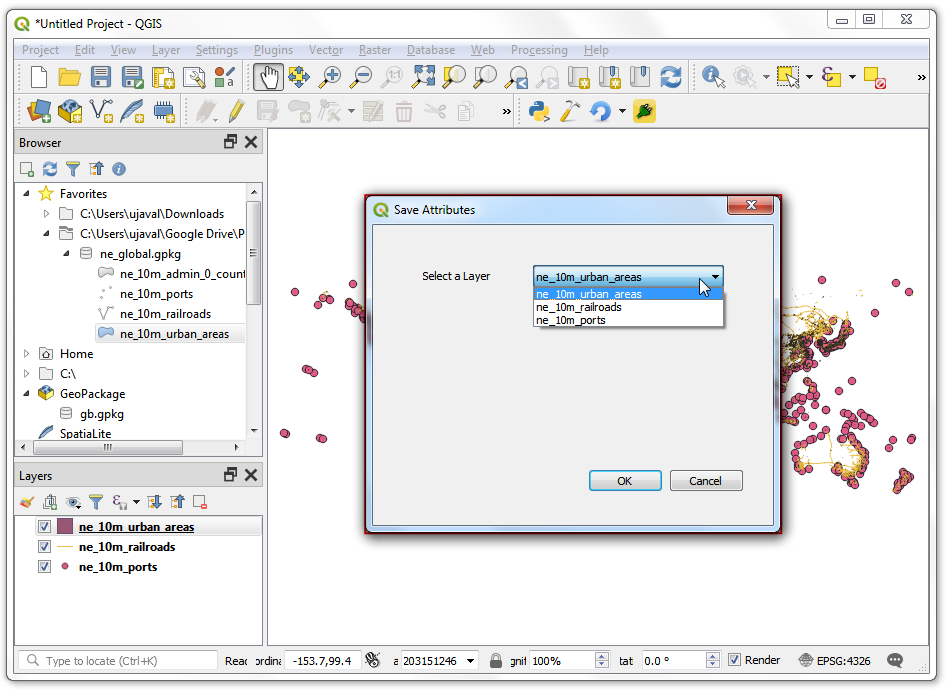The width and height of the screenshot is (947, 690).
Task: Uncheck the ne_10m_urban_areas layer checkbox
Action: coord(44,527)
